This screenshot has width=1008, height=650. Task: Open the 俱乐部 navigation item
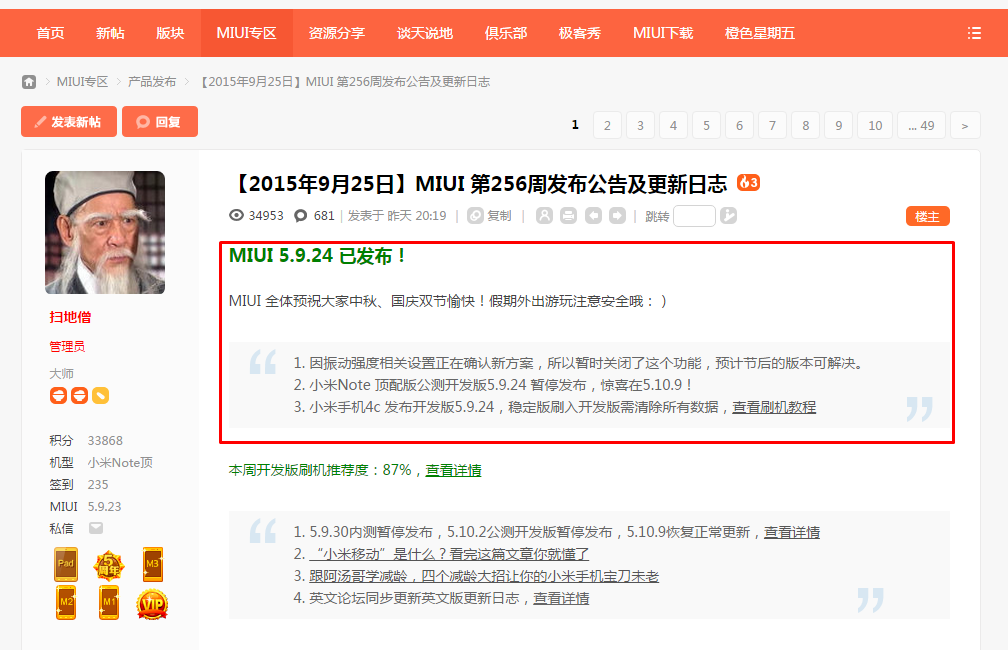click(506, 33)
